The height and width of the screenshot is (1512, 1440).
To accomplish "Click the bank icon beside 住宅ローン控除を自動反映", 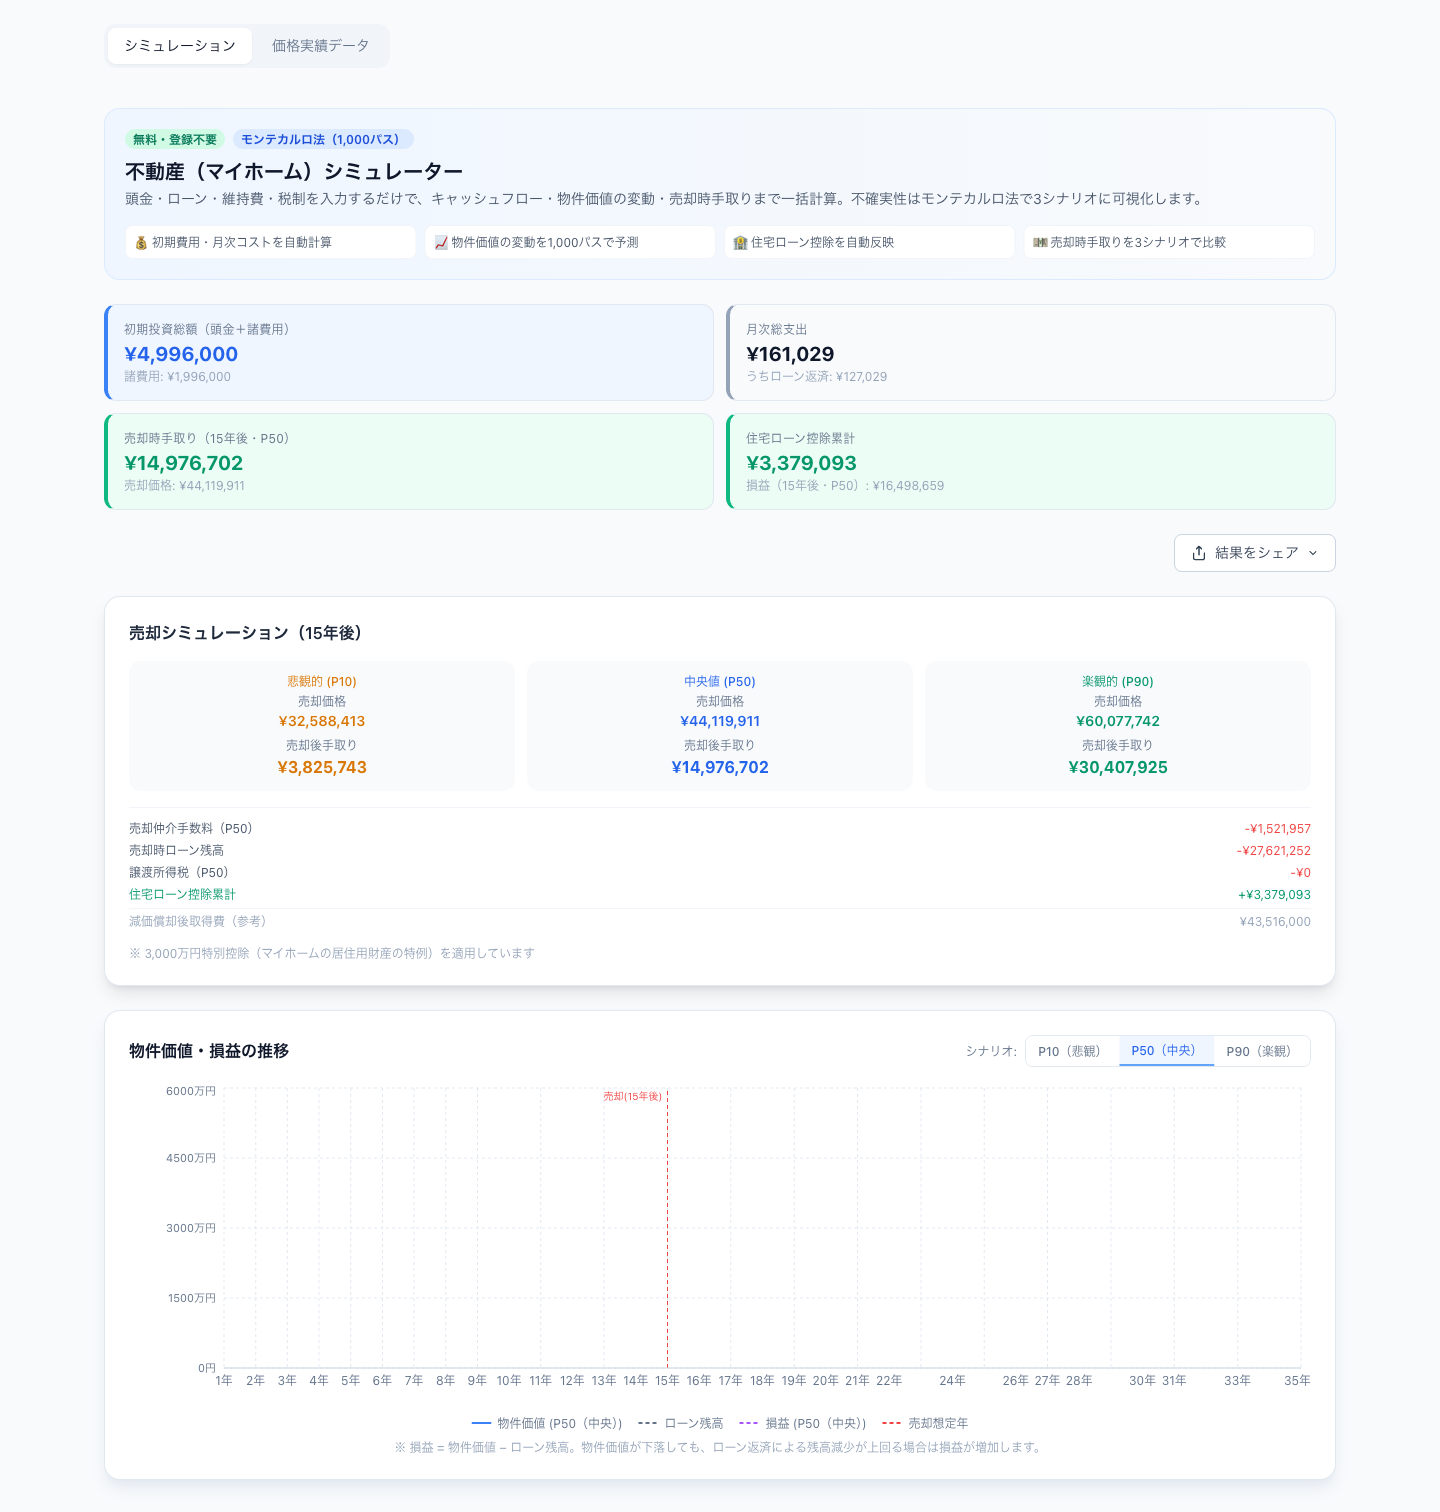I will tap(740, 243).
